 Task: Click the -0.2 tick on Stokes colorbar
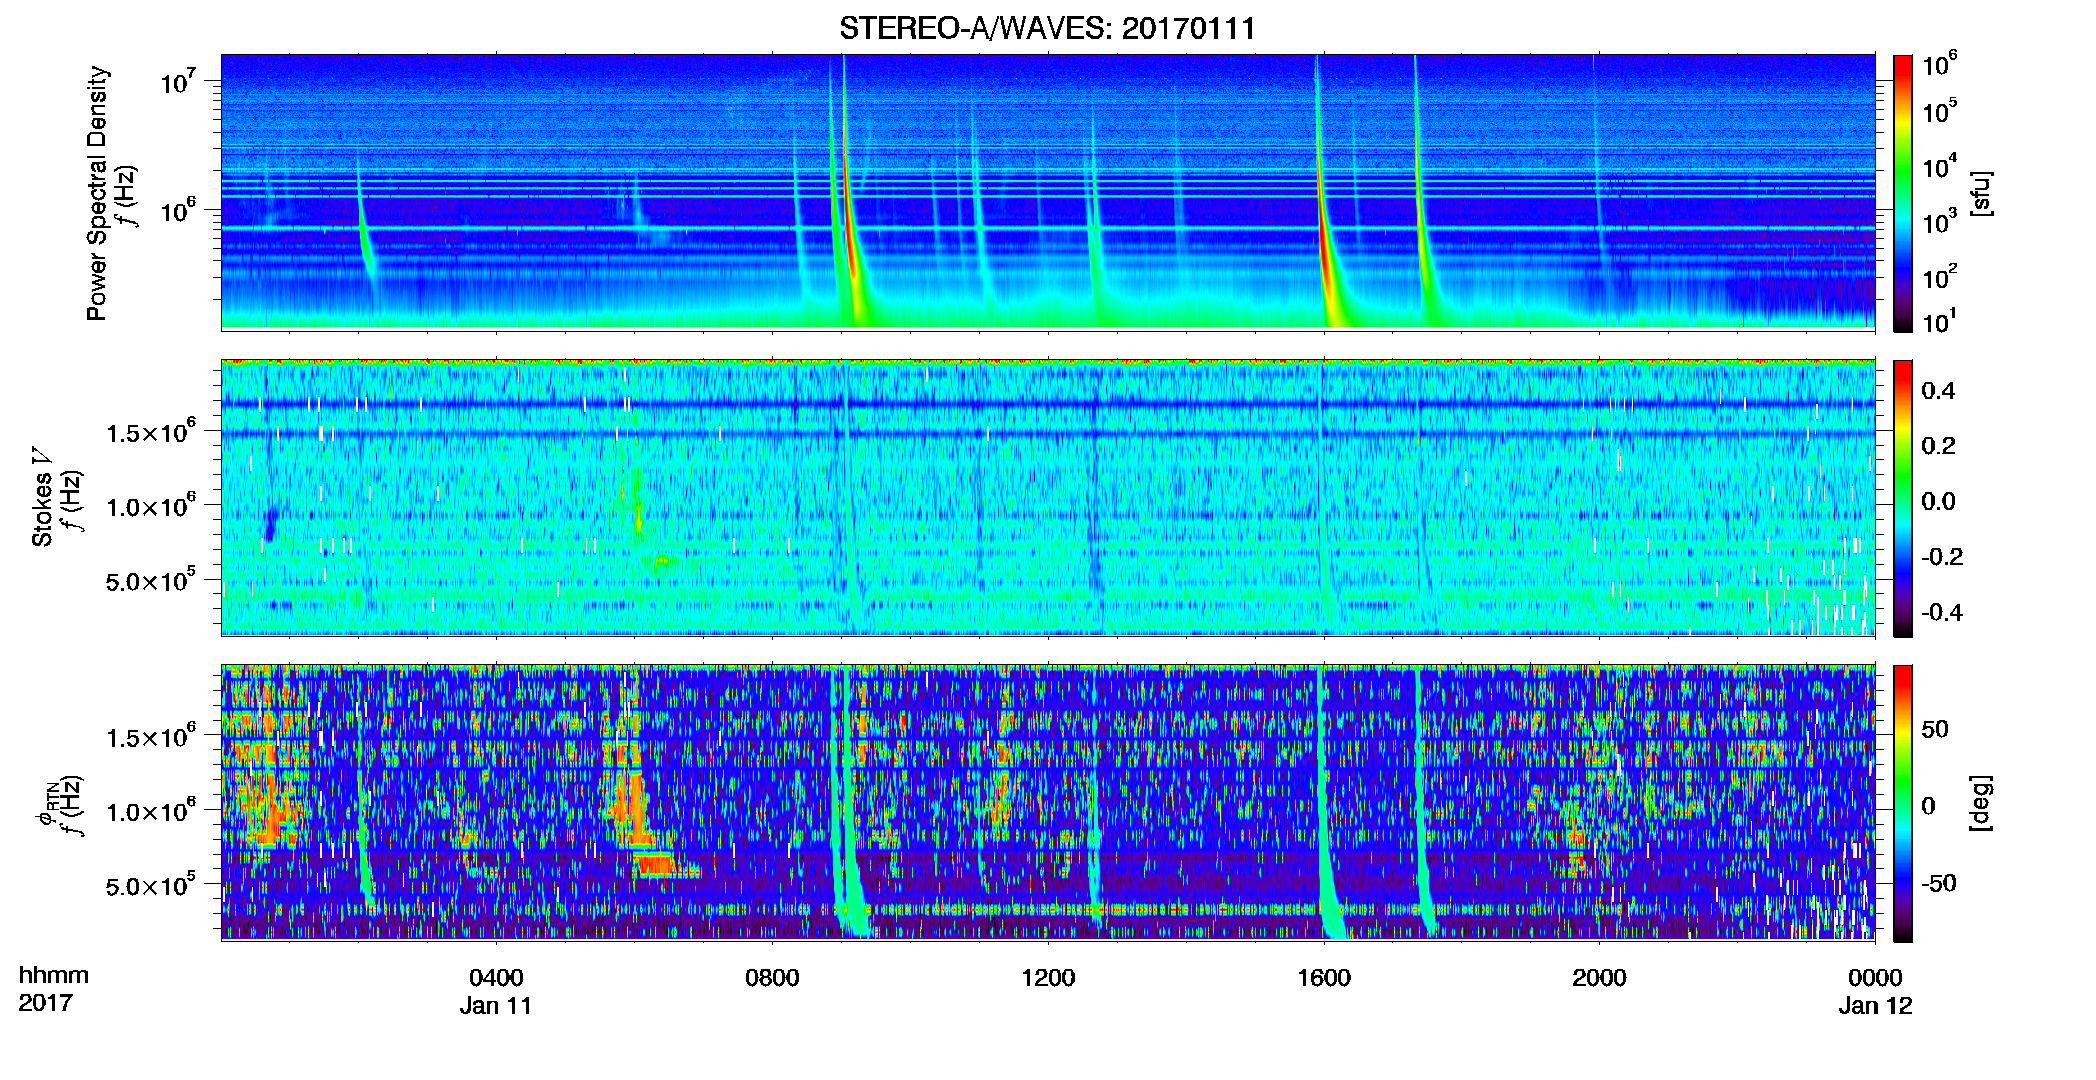point(1942,557)
